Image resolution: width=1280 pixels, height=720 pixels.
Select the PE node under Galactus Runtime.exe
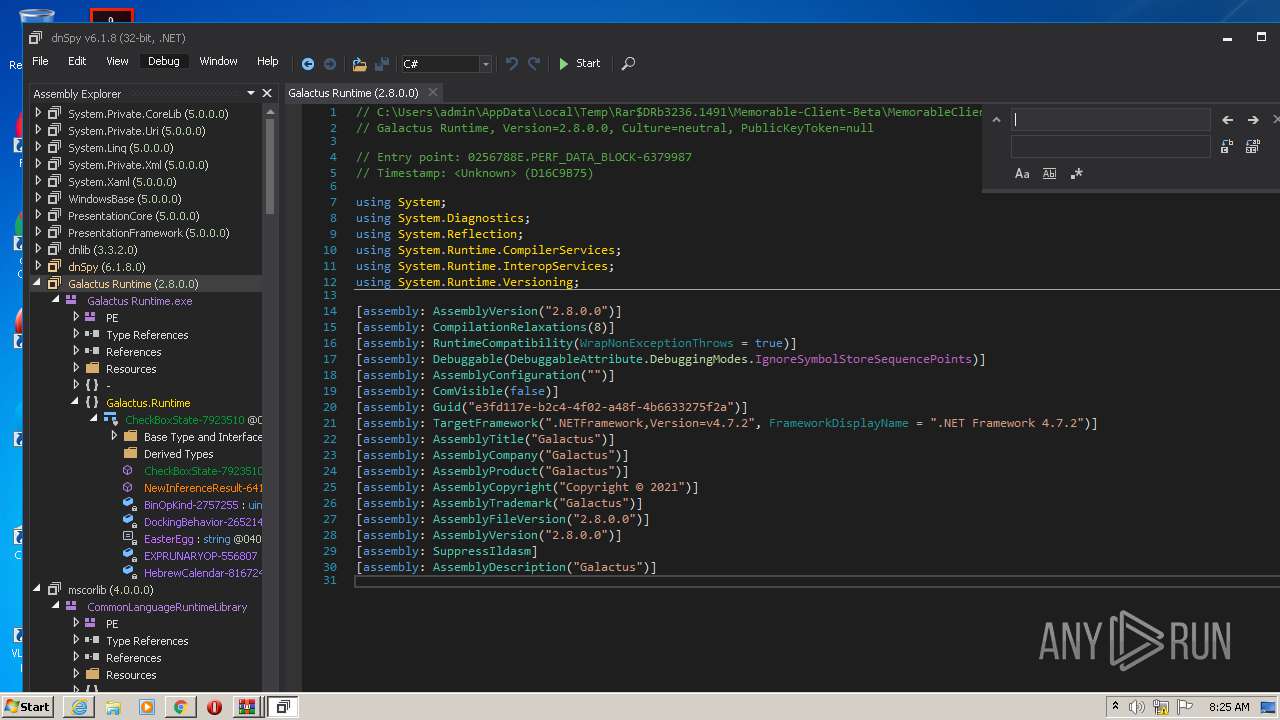[112, 318]
